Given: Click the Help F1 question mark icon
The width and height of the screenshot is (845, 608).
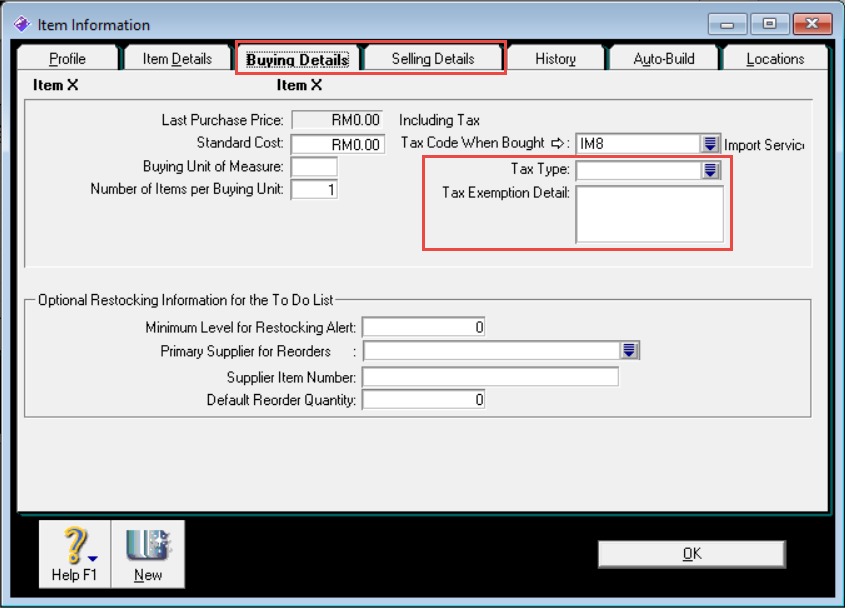Looking at the screenshot, I should coord(74,547).
